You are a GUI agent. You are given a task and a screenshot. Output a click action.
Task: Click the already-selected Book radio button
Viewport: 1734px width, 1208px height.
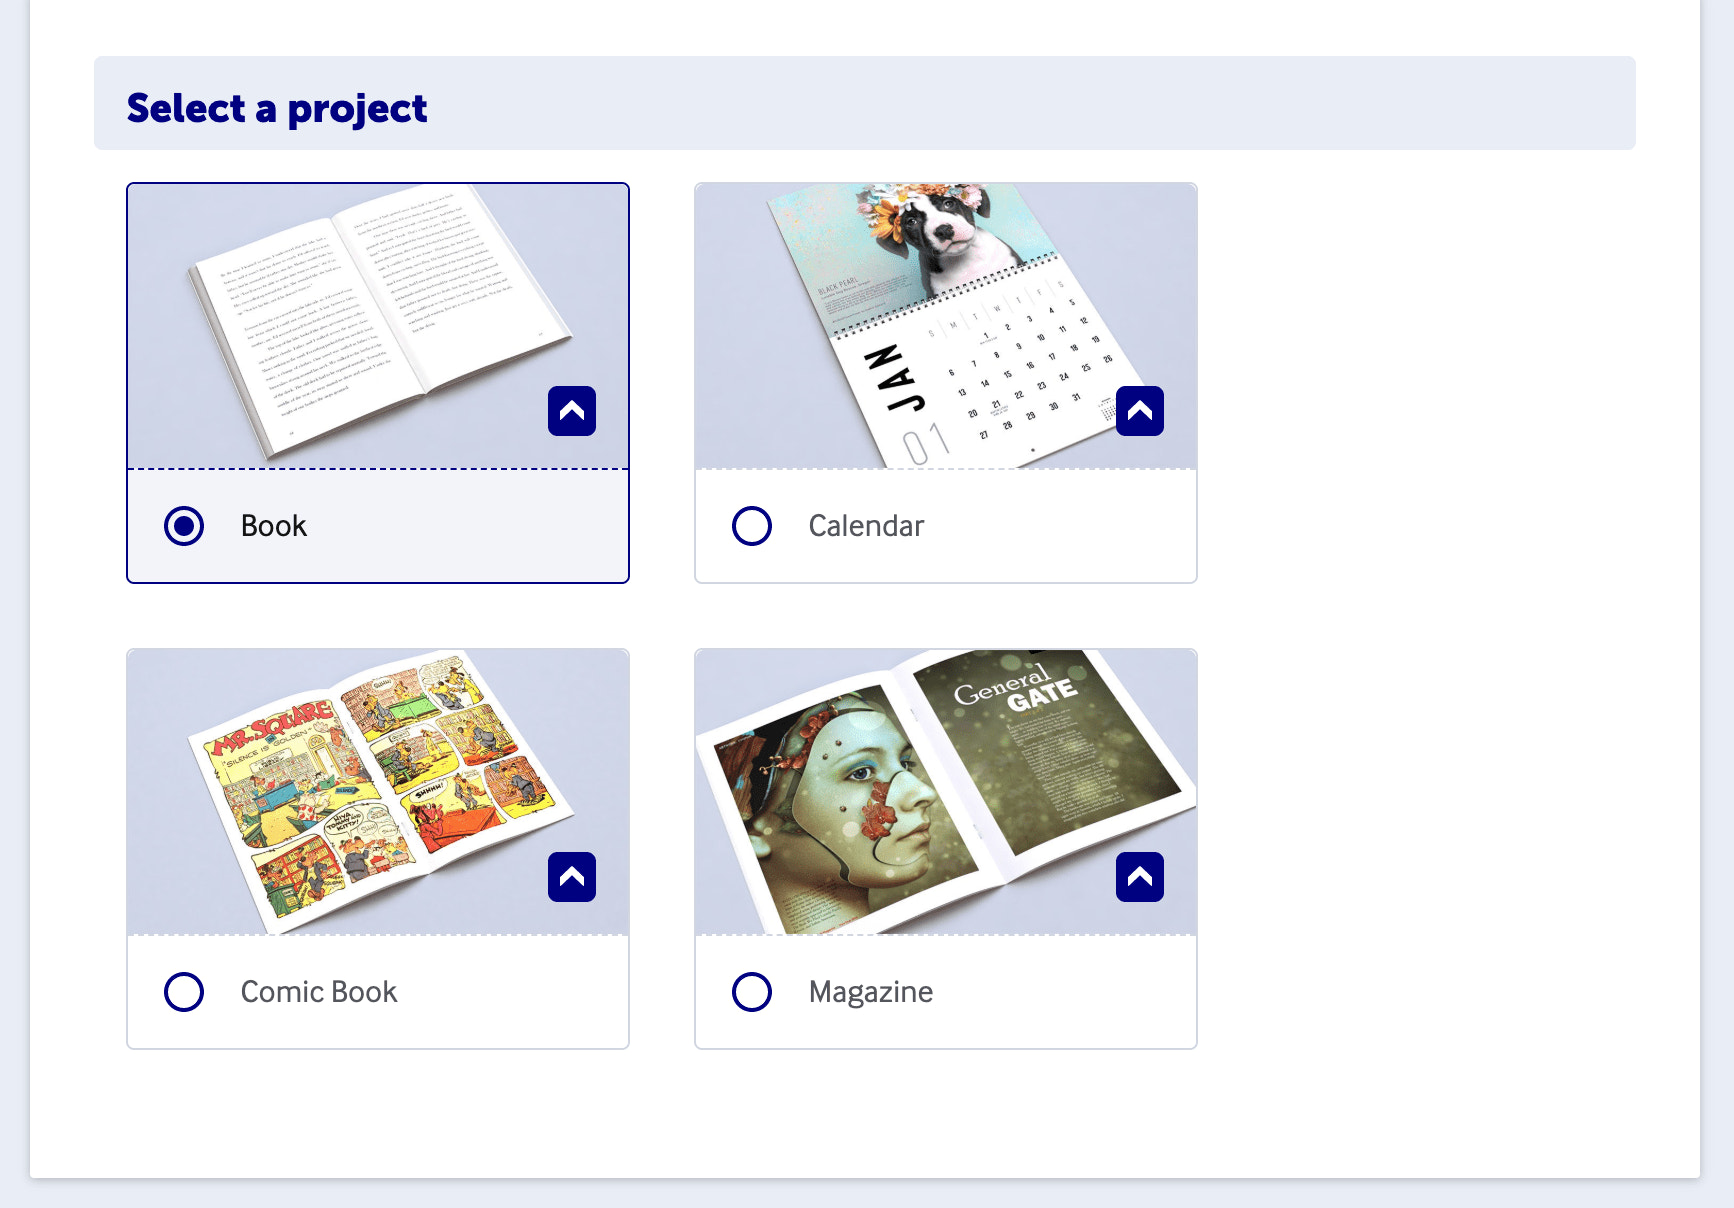[x=184, y=525]
